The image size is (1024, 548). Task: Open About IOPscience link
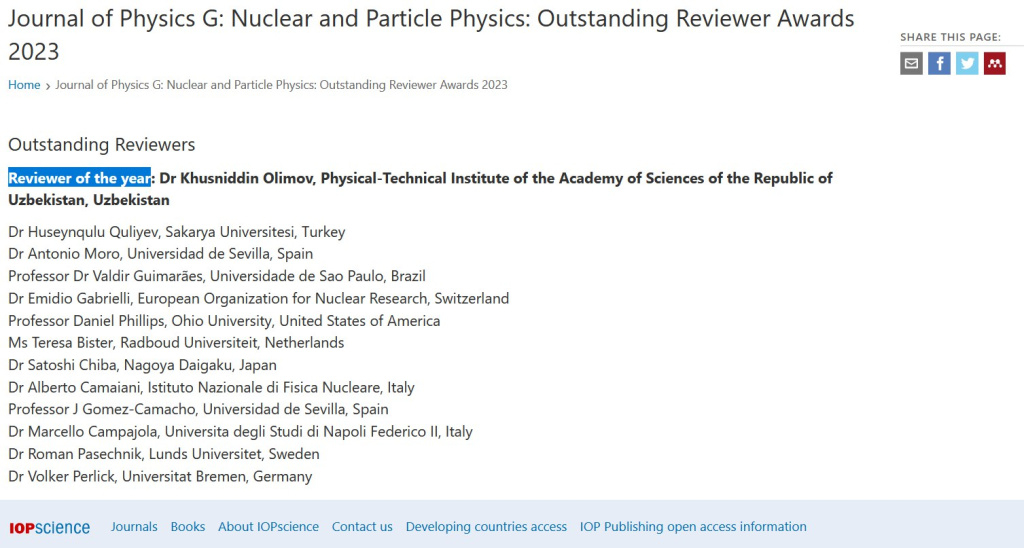268,526
